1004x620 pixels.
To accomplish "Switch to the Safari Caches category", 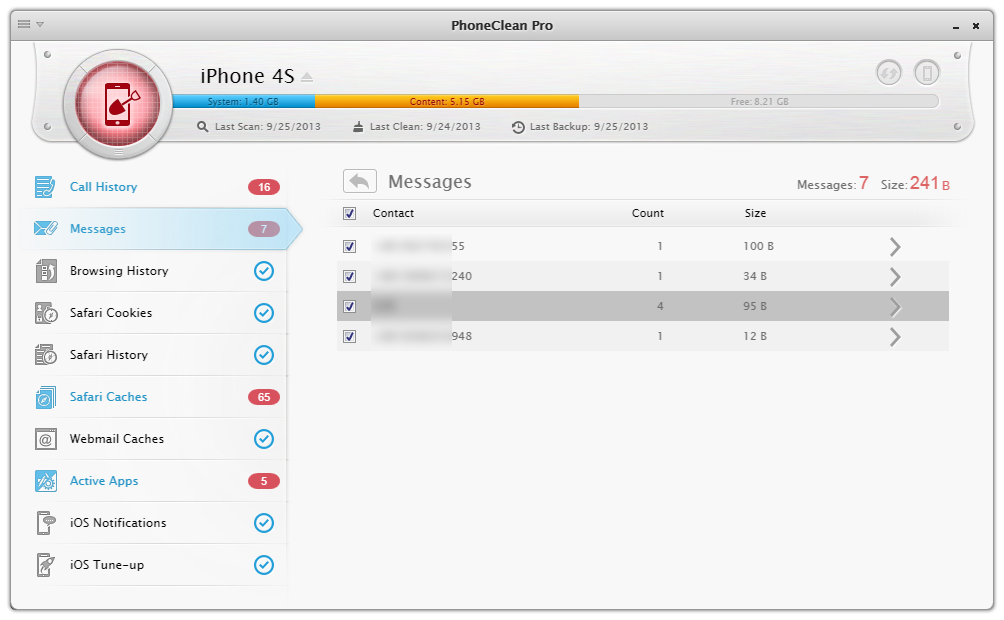I will coord(108,397).
